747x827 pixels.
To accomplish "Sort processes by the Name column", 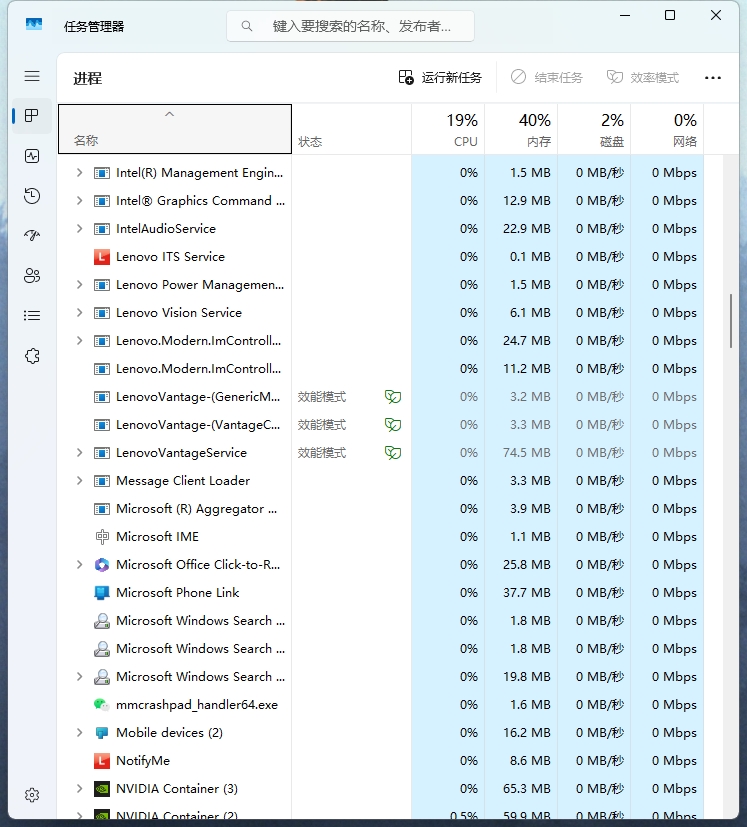I will pyautogui.click(x=175, y=129).
